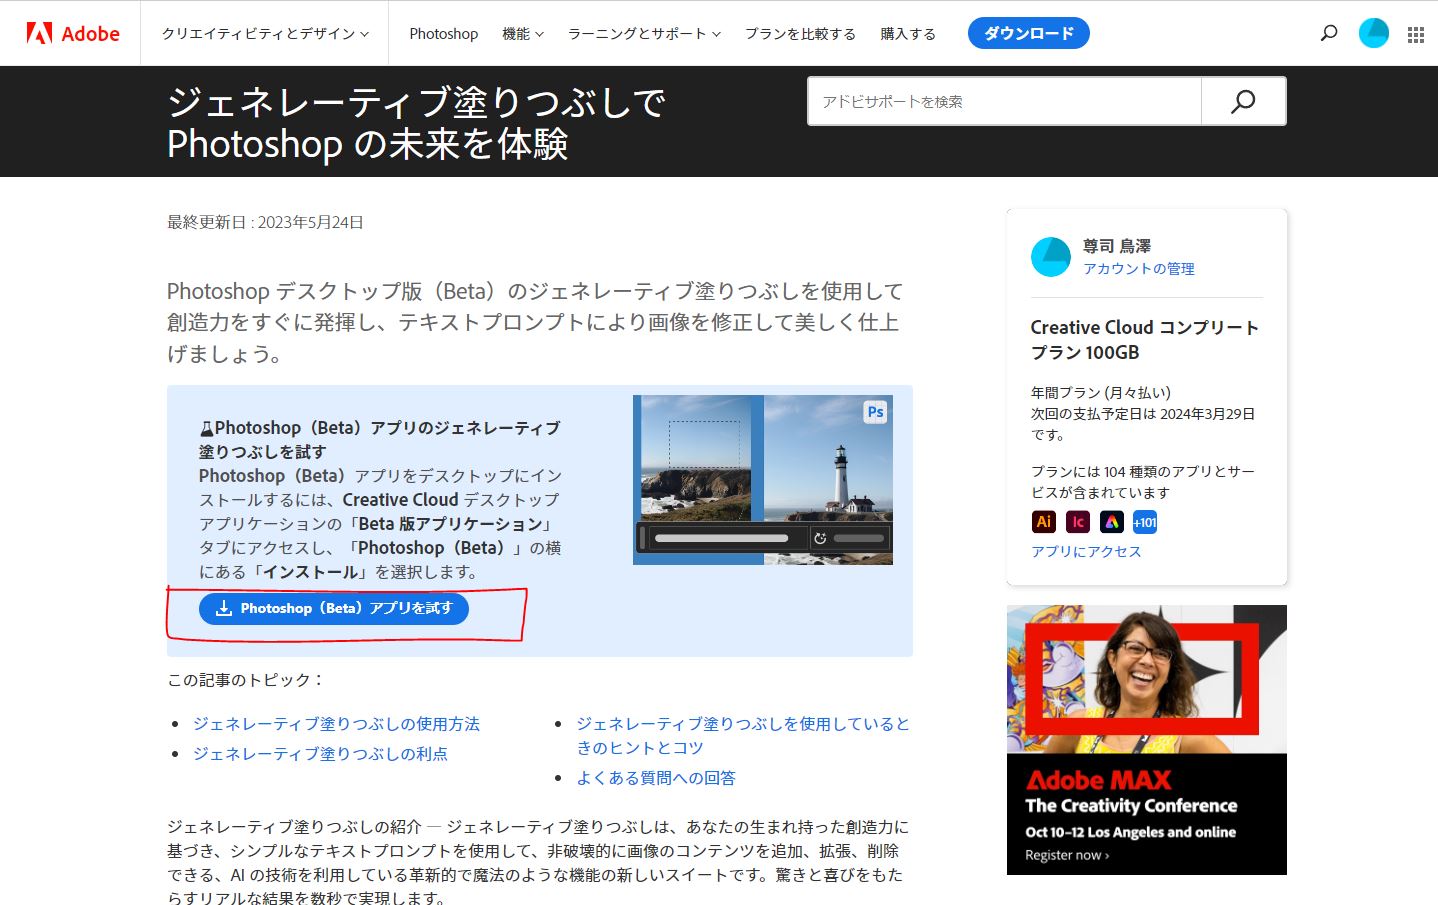The image size is (1438, 905).
Task: Click the 尊司 鳥澤 account name
Action: [1117, 246]
